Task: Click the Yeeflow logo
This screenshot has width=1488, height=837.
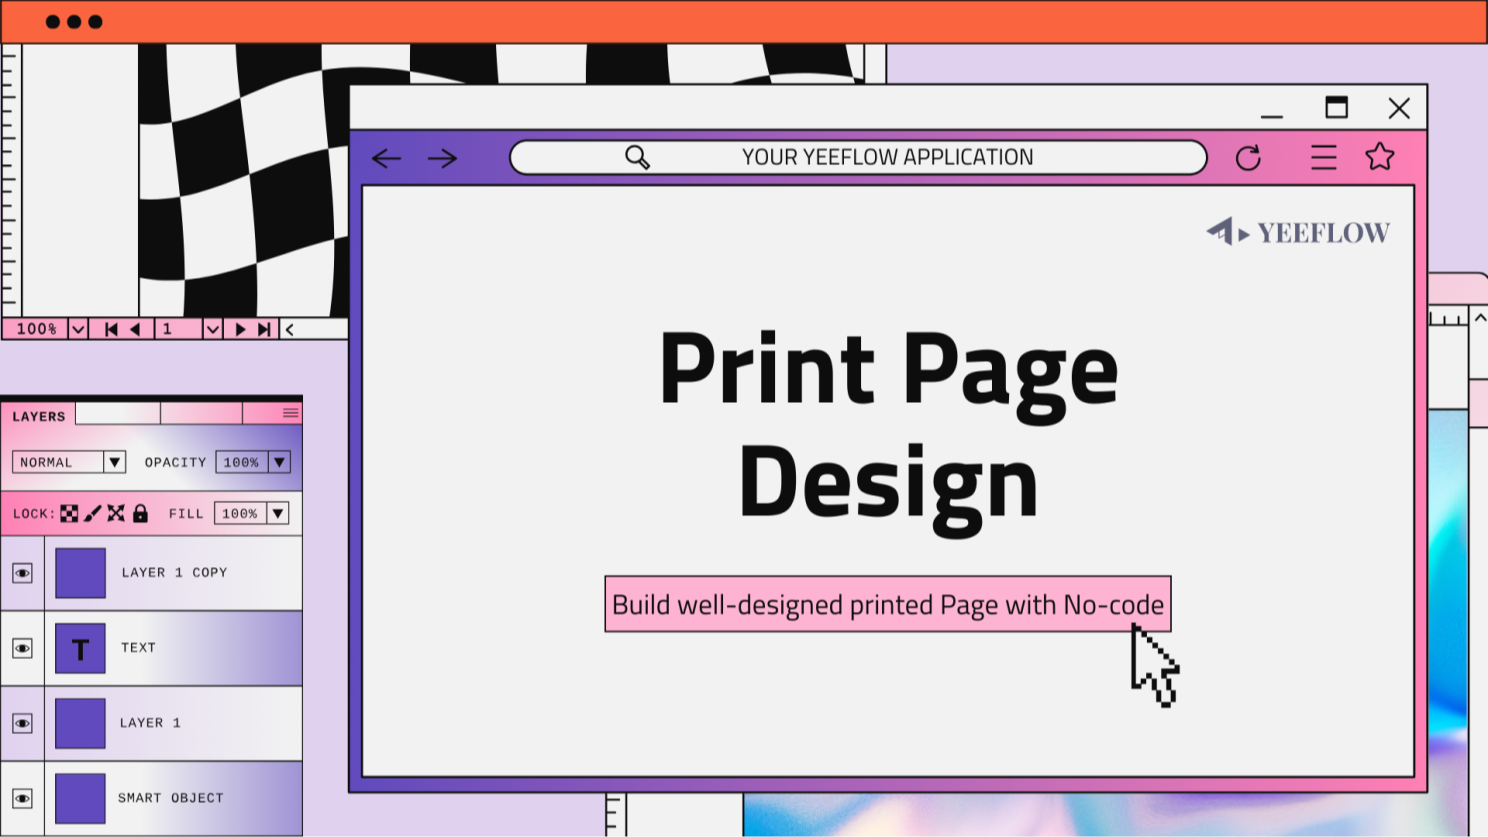Action: (x=1298, y=232)
